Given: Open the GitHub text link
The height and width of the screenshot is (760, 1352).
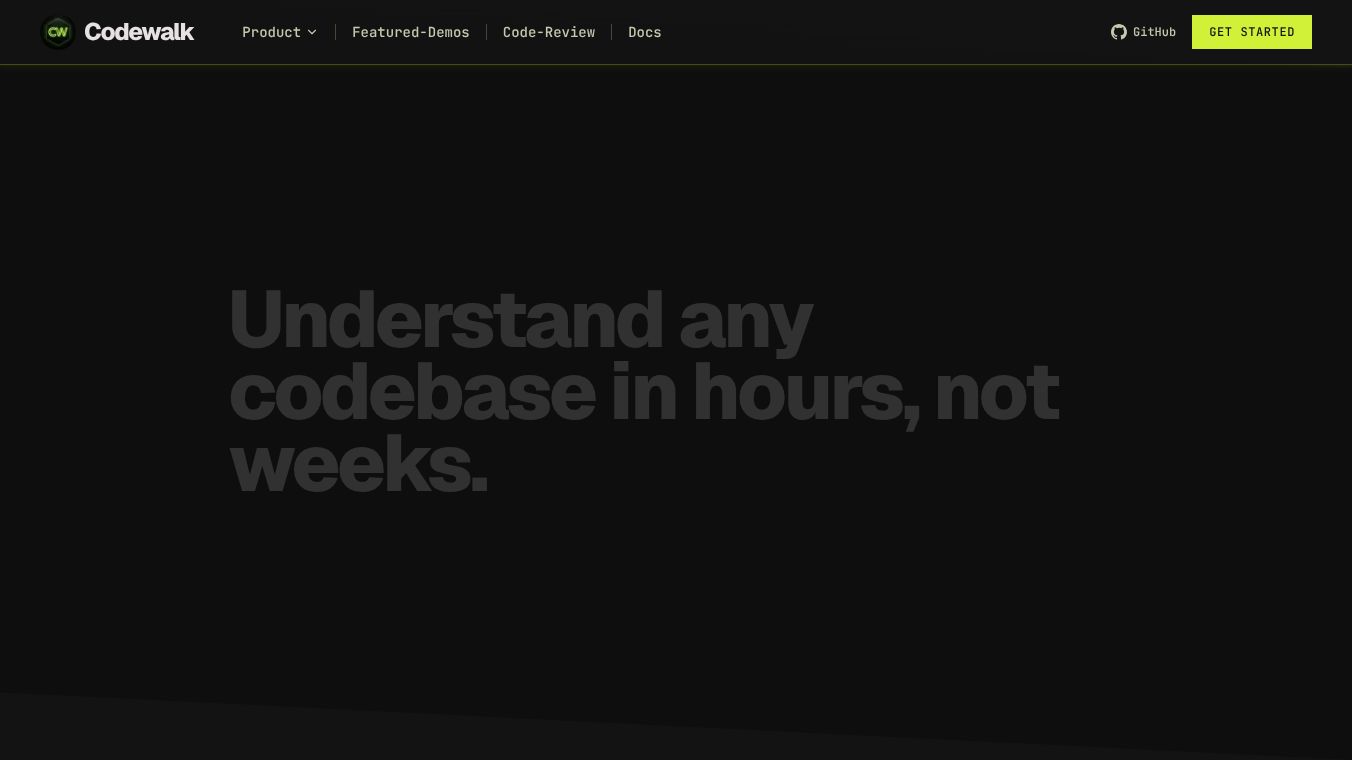Looking at the screenshot, I should [1154, 32].
